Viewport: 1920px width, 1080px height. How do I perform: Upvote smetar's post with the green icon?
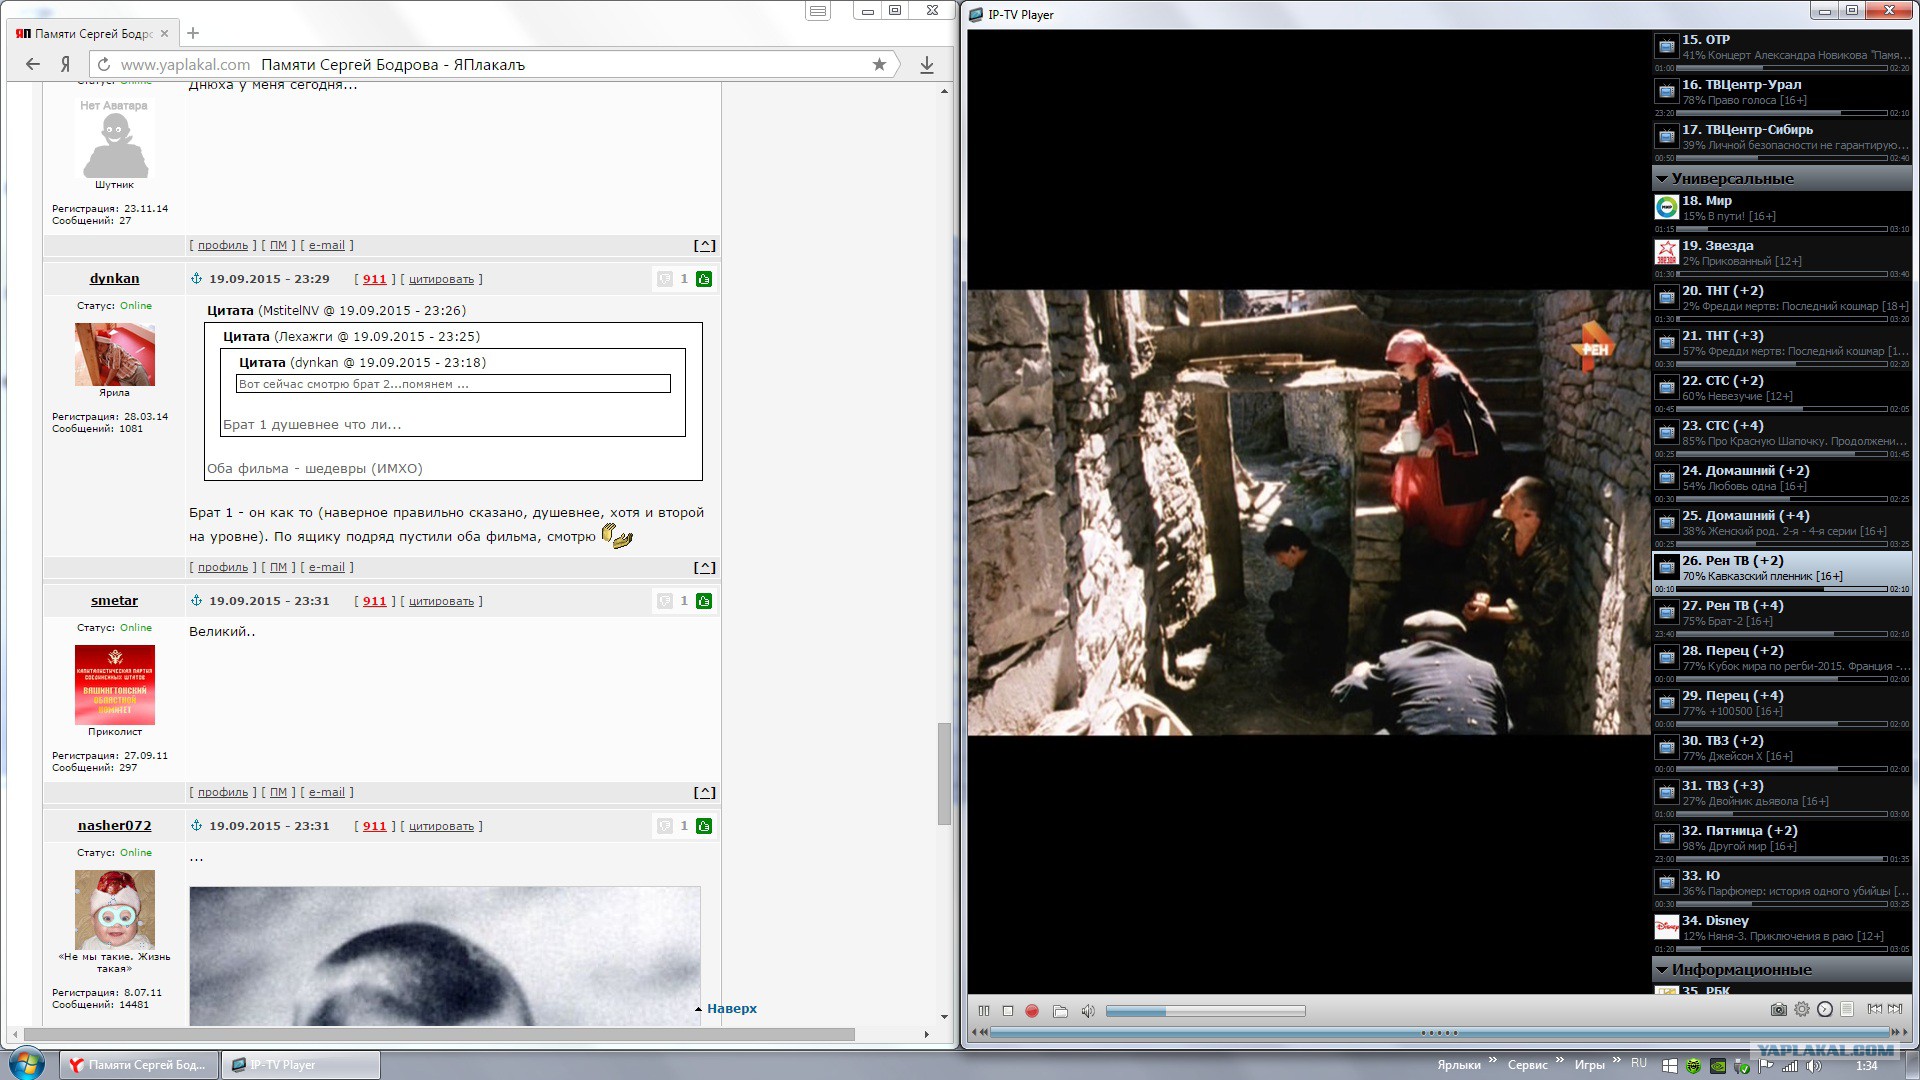click(x=704, y=601)
